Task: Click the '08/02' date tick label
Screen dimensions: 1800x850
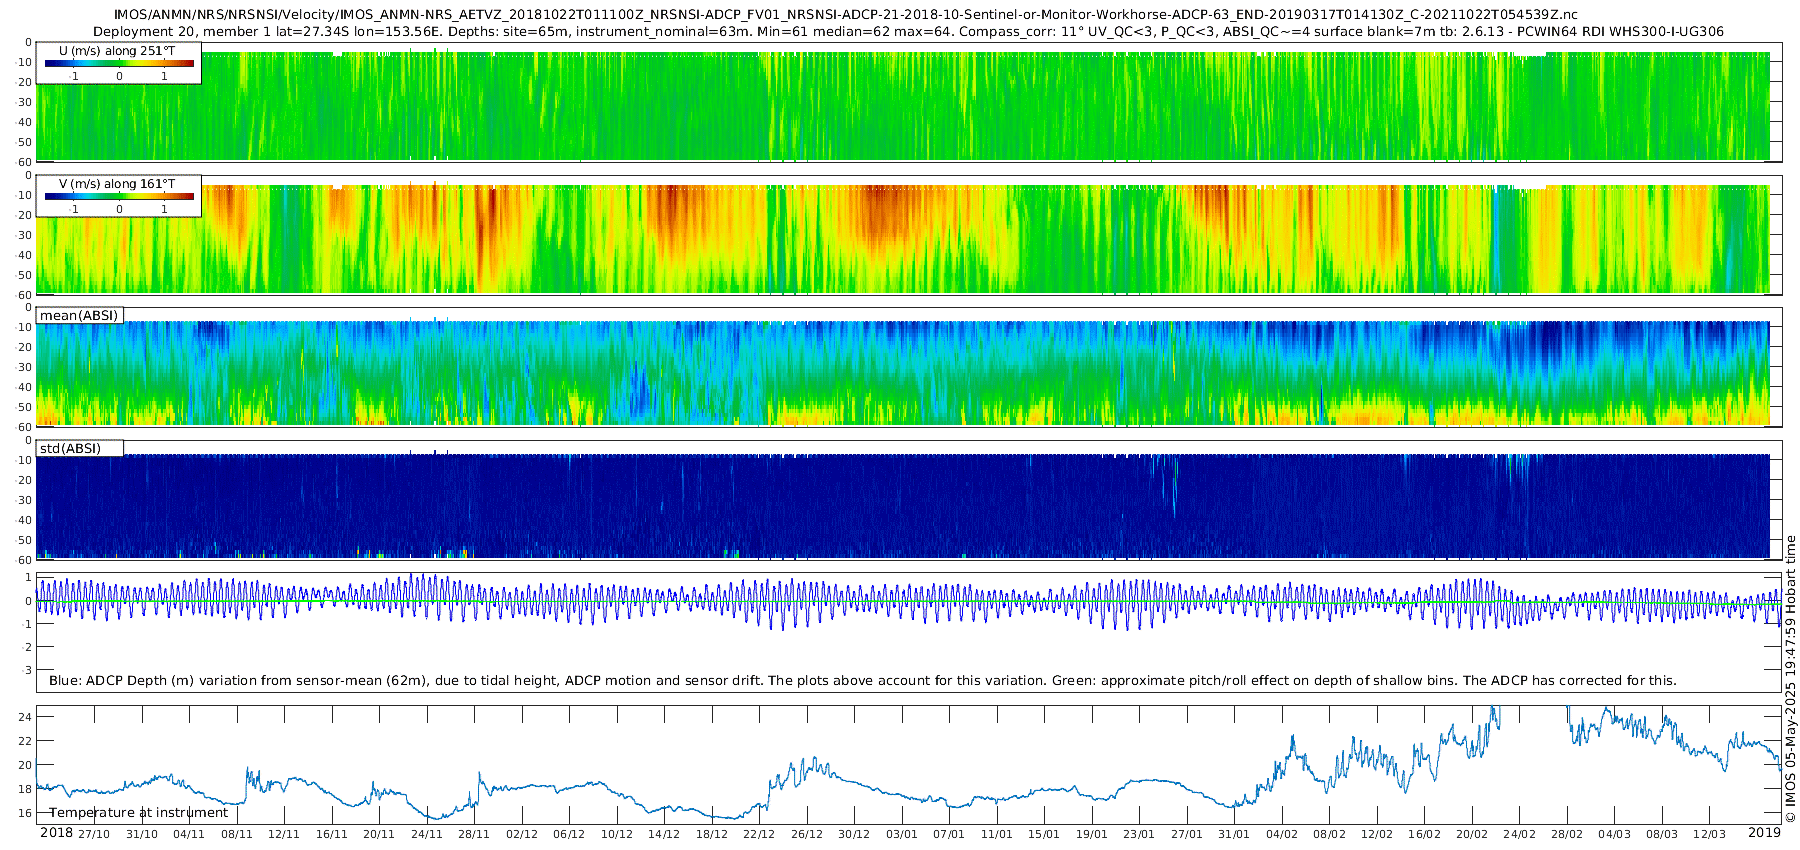Action: click(1329, 834)
